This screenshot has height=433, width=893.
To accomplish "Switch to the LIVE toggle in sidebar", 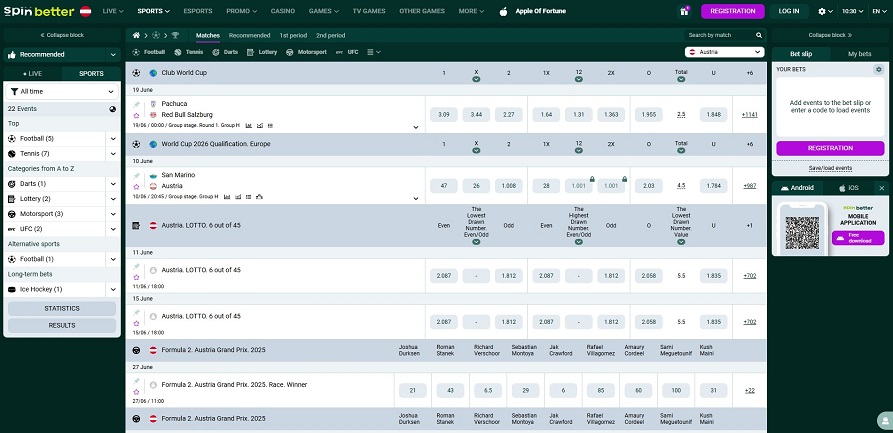I will [32, 73].
